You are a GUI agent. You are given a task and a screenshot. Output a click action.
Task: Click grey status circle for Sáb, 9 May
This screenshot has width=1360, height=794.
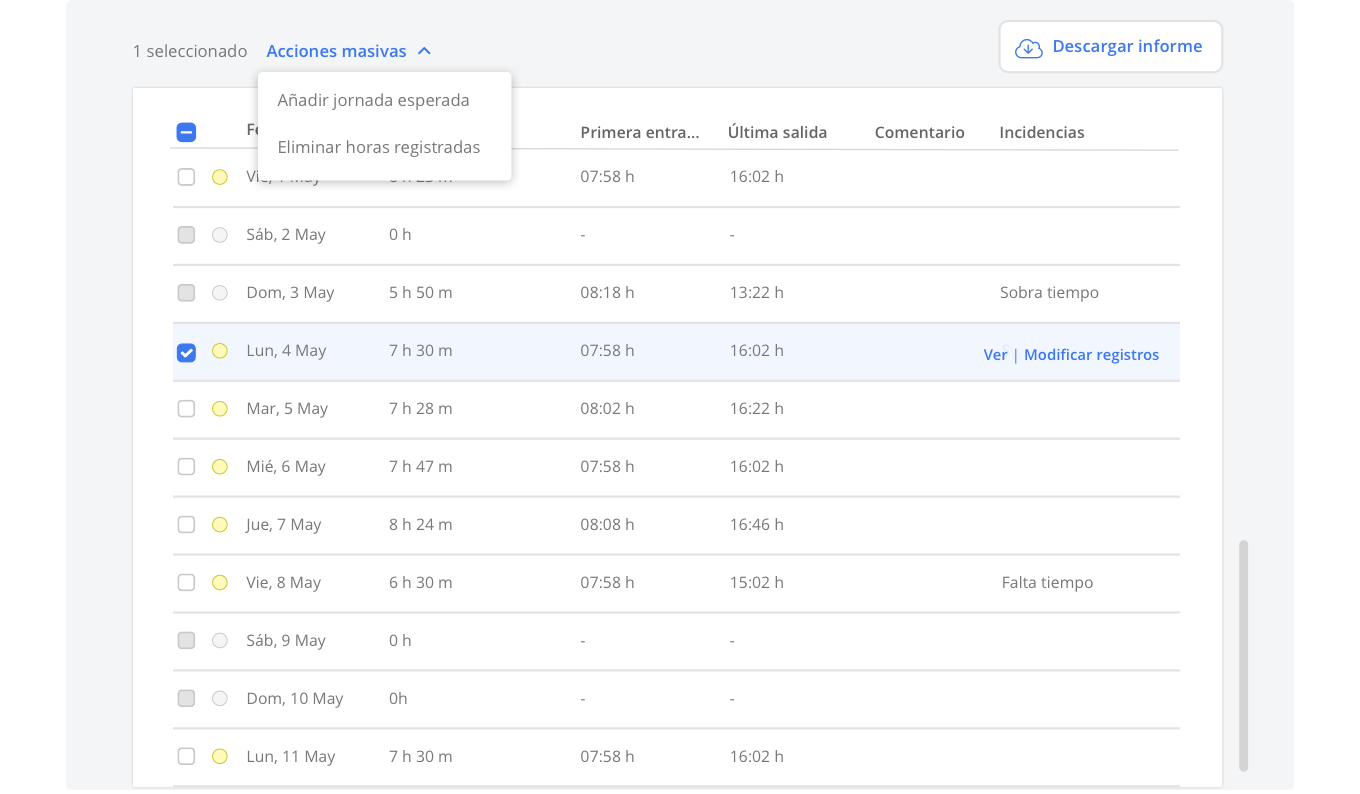pyautogui.click(x=220, y=641)
